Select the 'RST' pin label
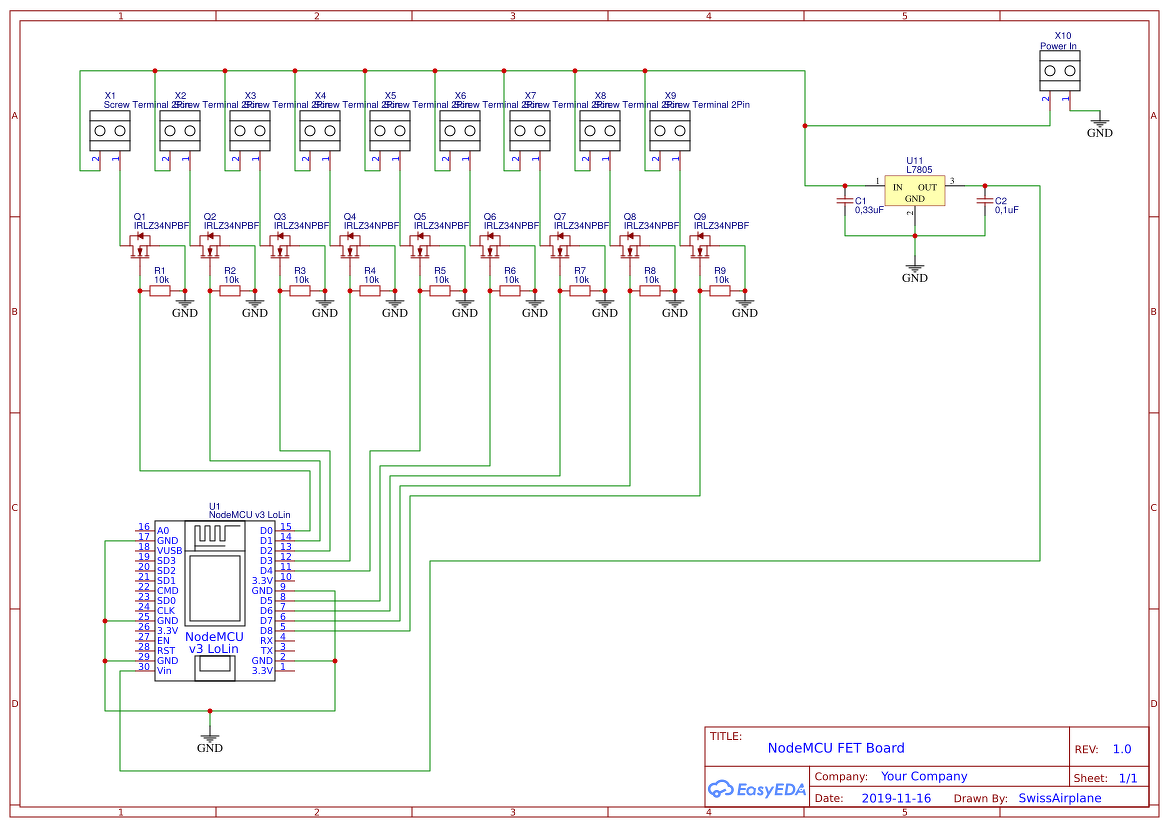Image resolution: width=1169 pixels, height=827 pixels. [x=166, y=651]
